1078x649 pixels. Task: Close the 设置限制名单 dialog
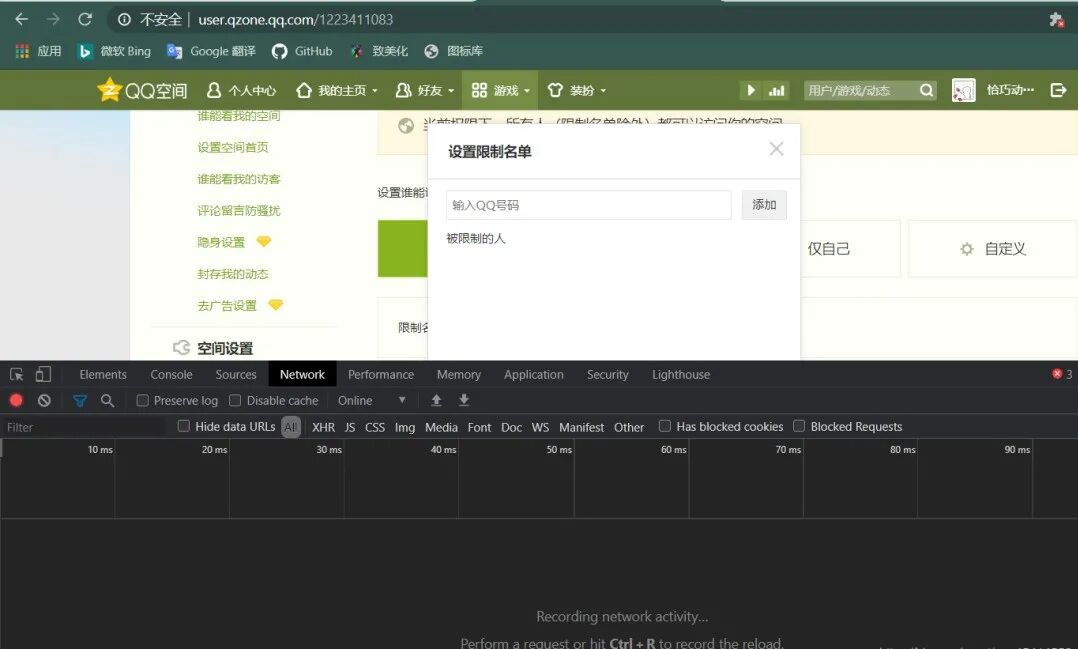776,149
